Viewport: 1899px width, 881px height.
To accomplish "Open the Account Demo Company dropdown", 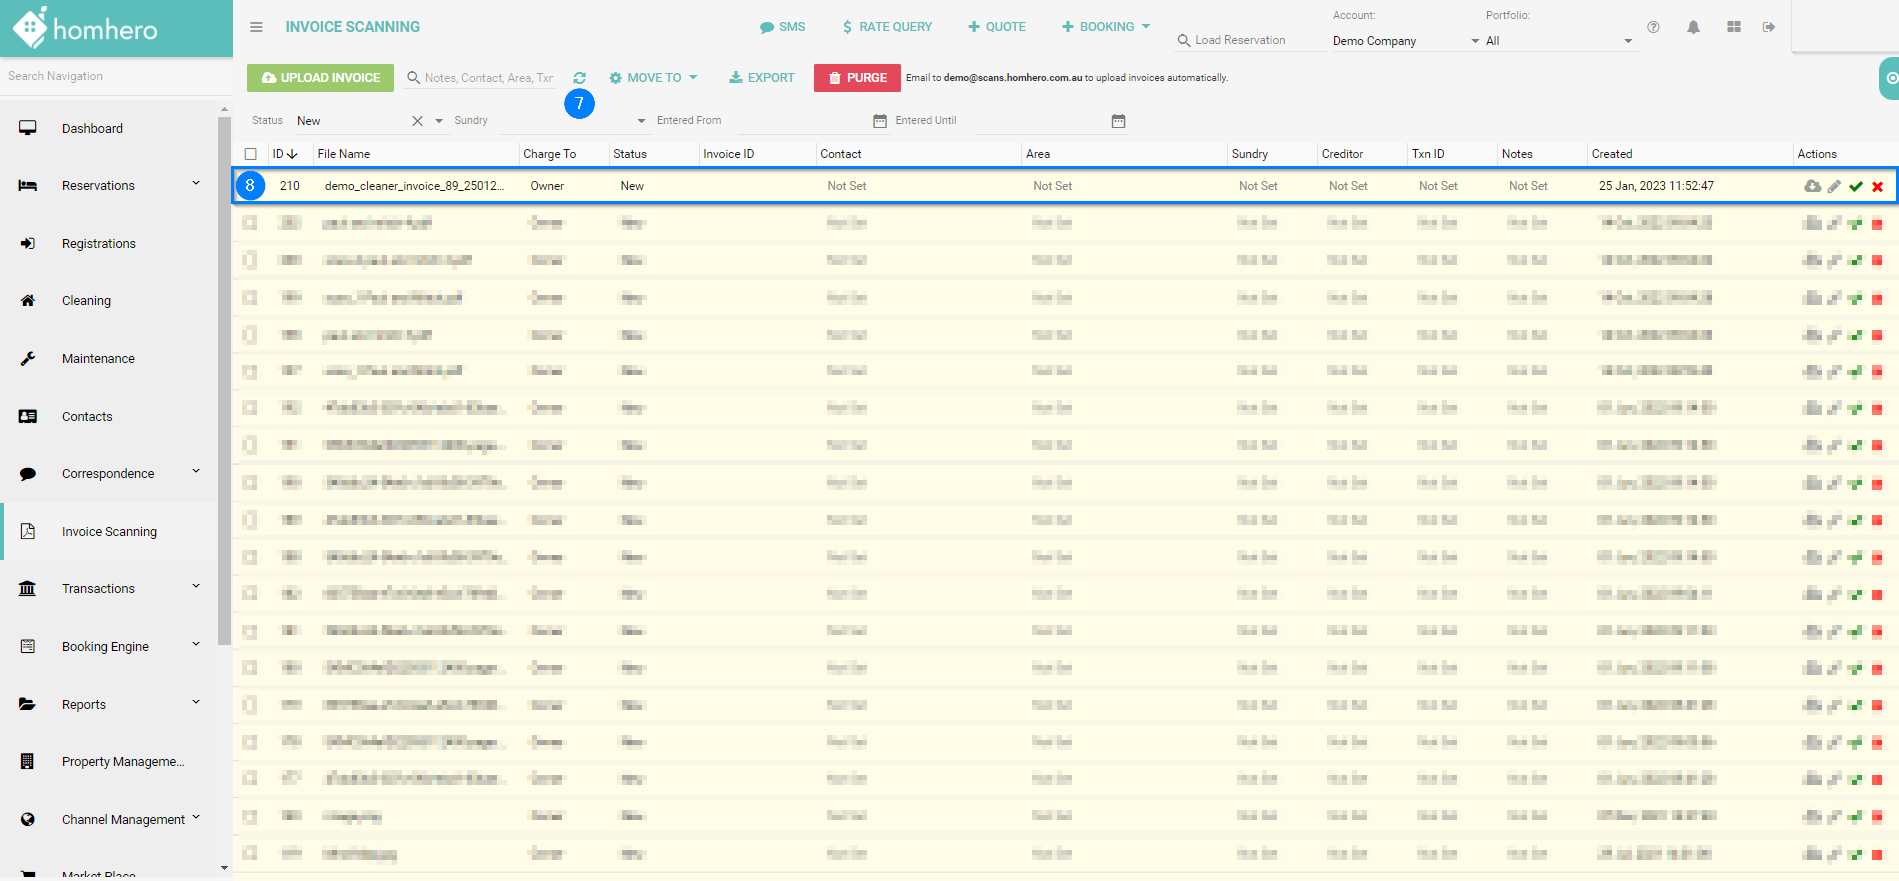I will (x=1405, y=41).
